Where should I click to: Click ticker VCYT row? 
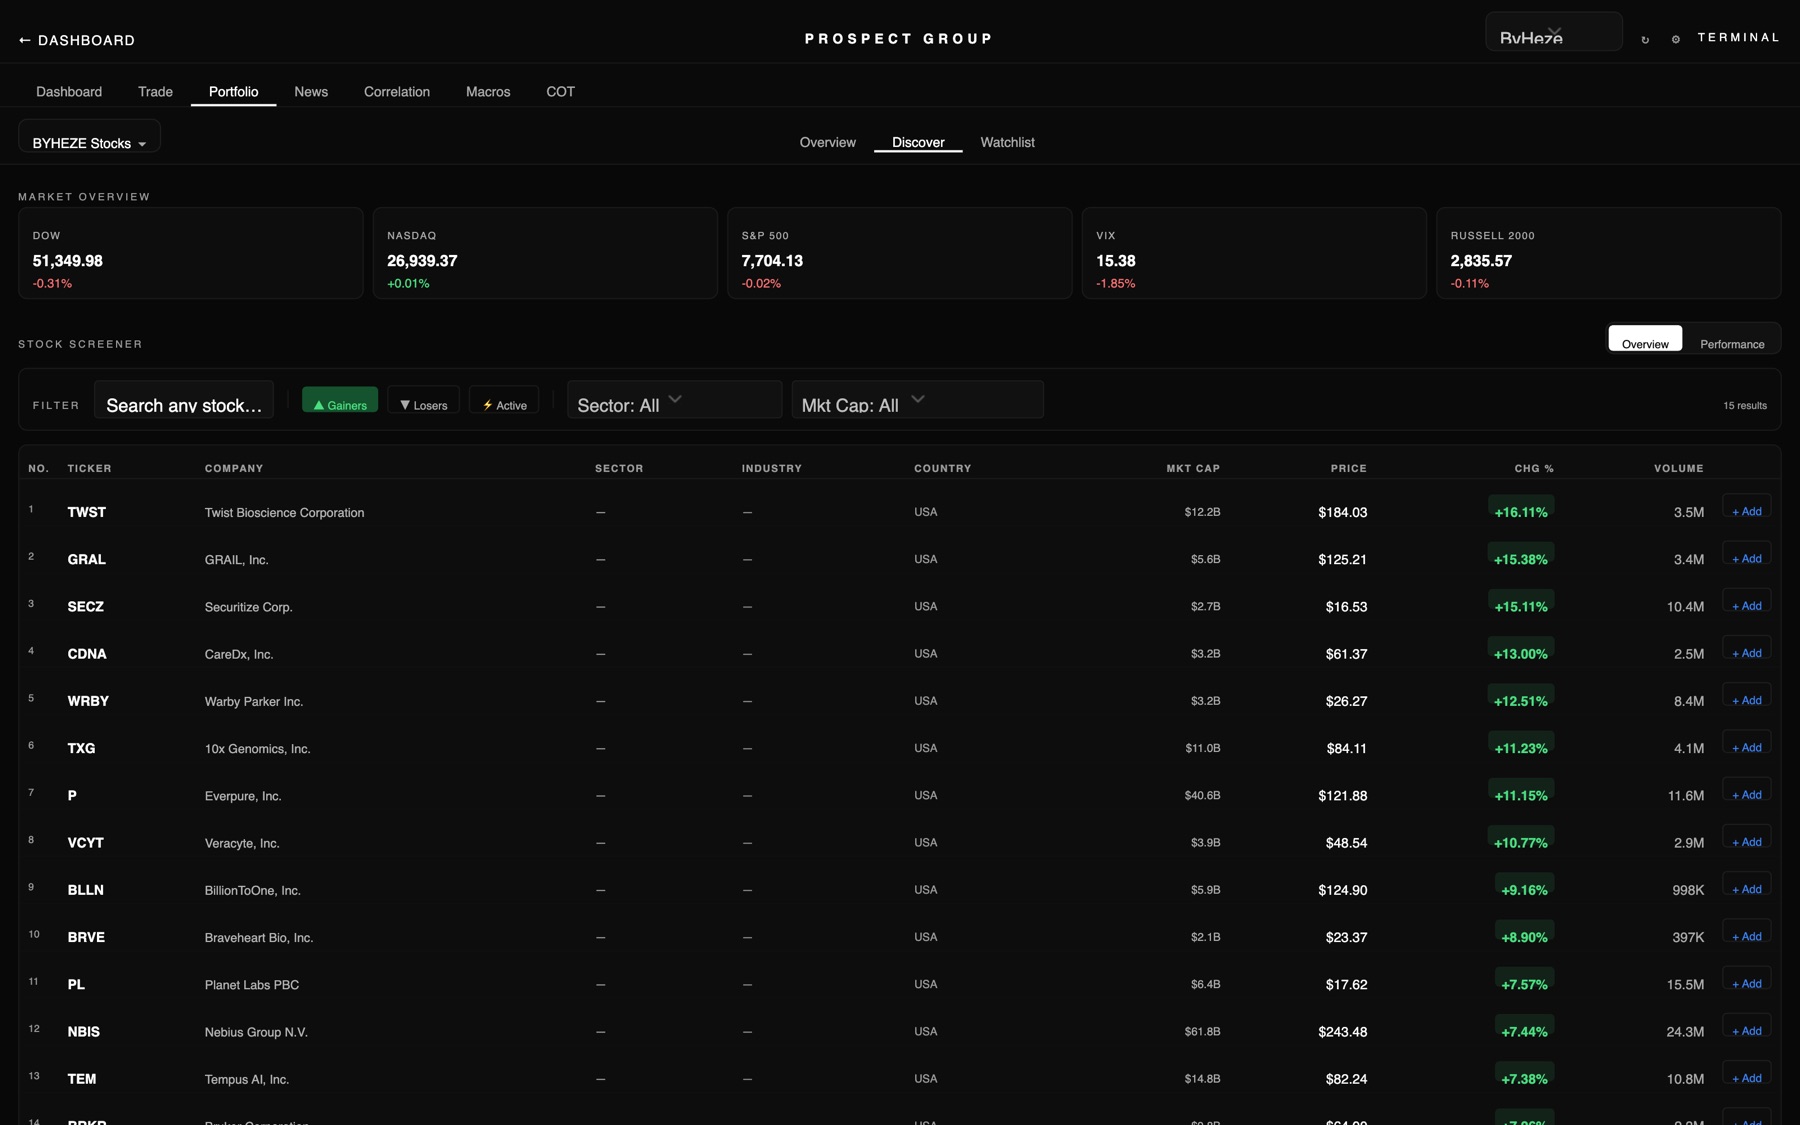pos(85,843)
